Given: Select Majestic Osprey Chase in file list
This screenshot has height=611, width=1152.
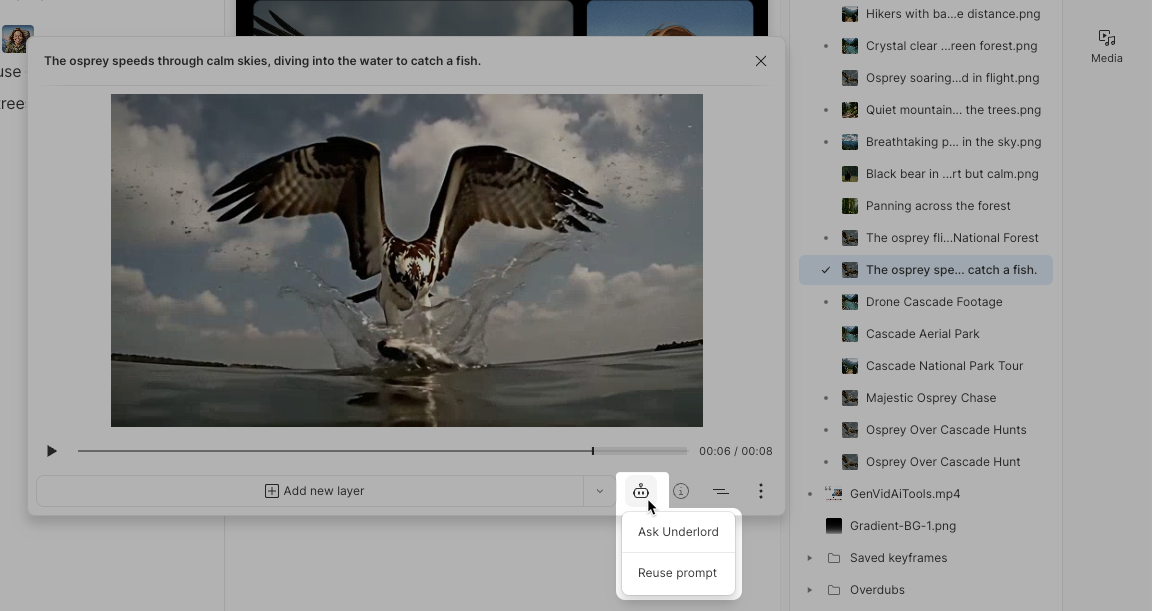Looking at the screenshot, I should [x=930, y=398].
